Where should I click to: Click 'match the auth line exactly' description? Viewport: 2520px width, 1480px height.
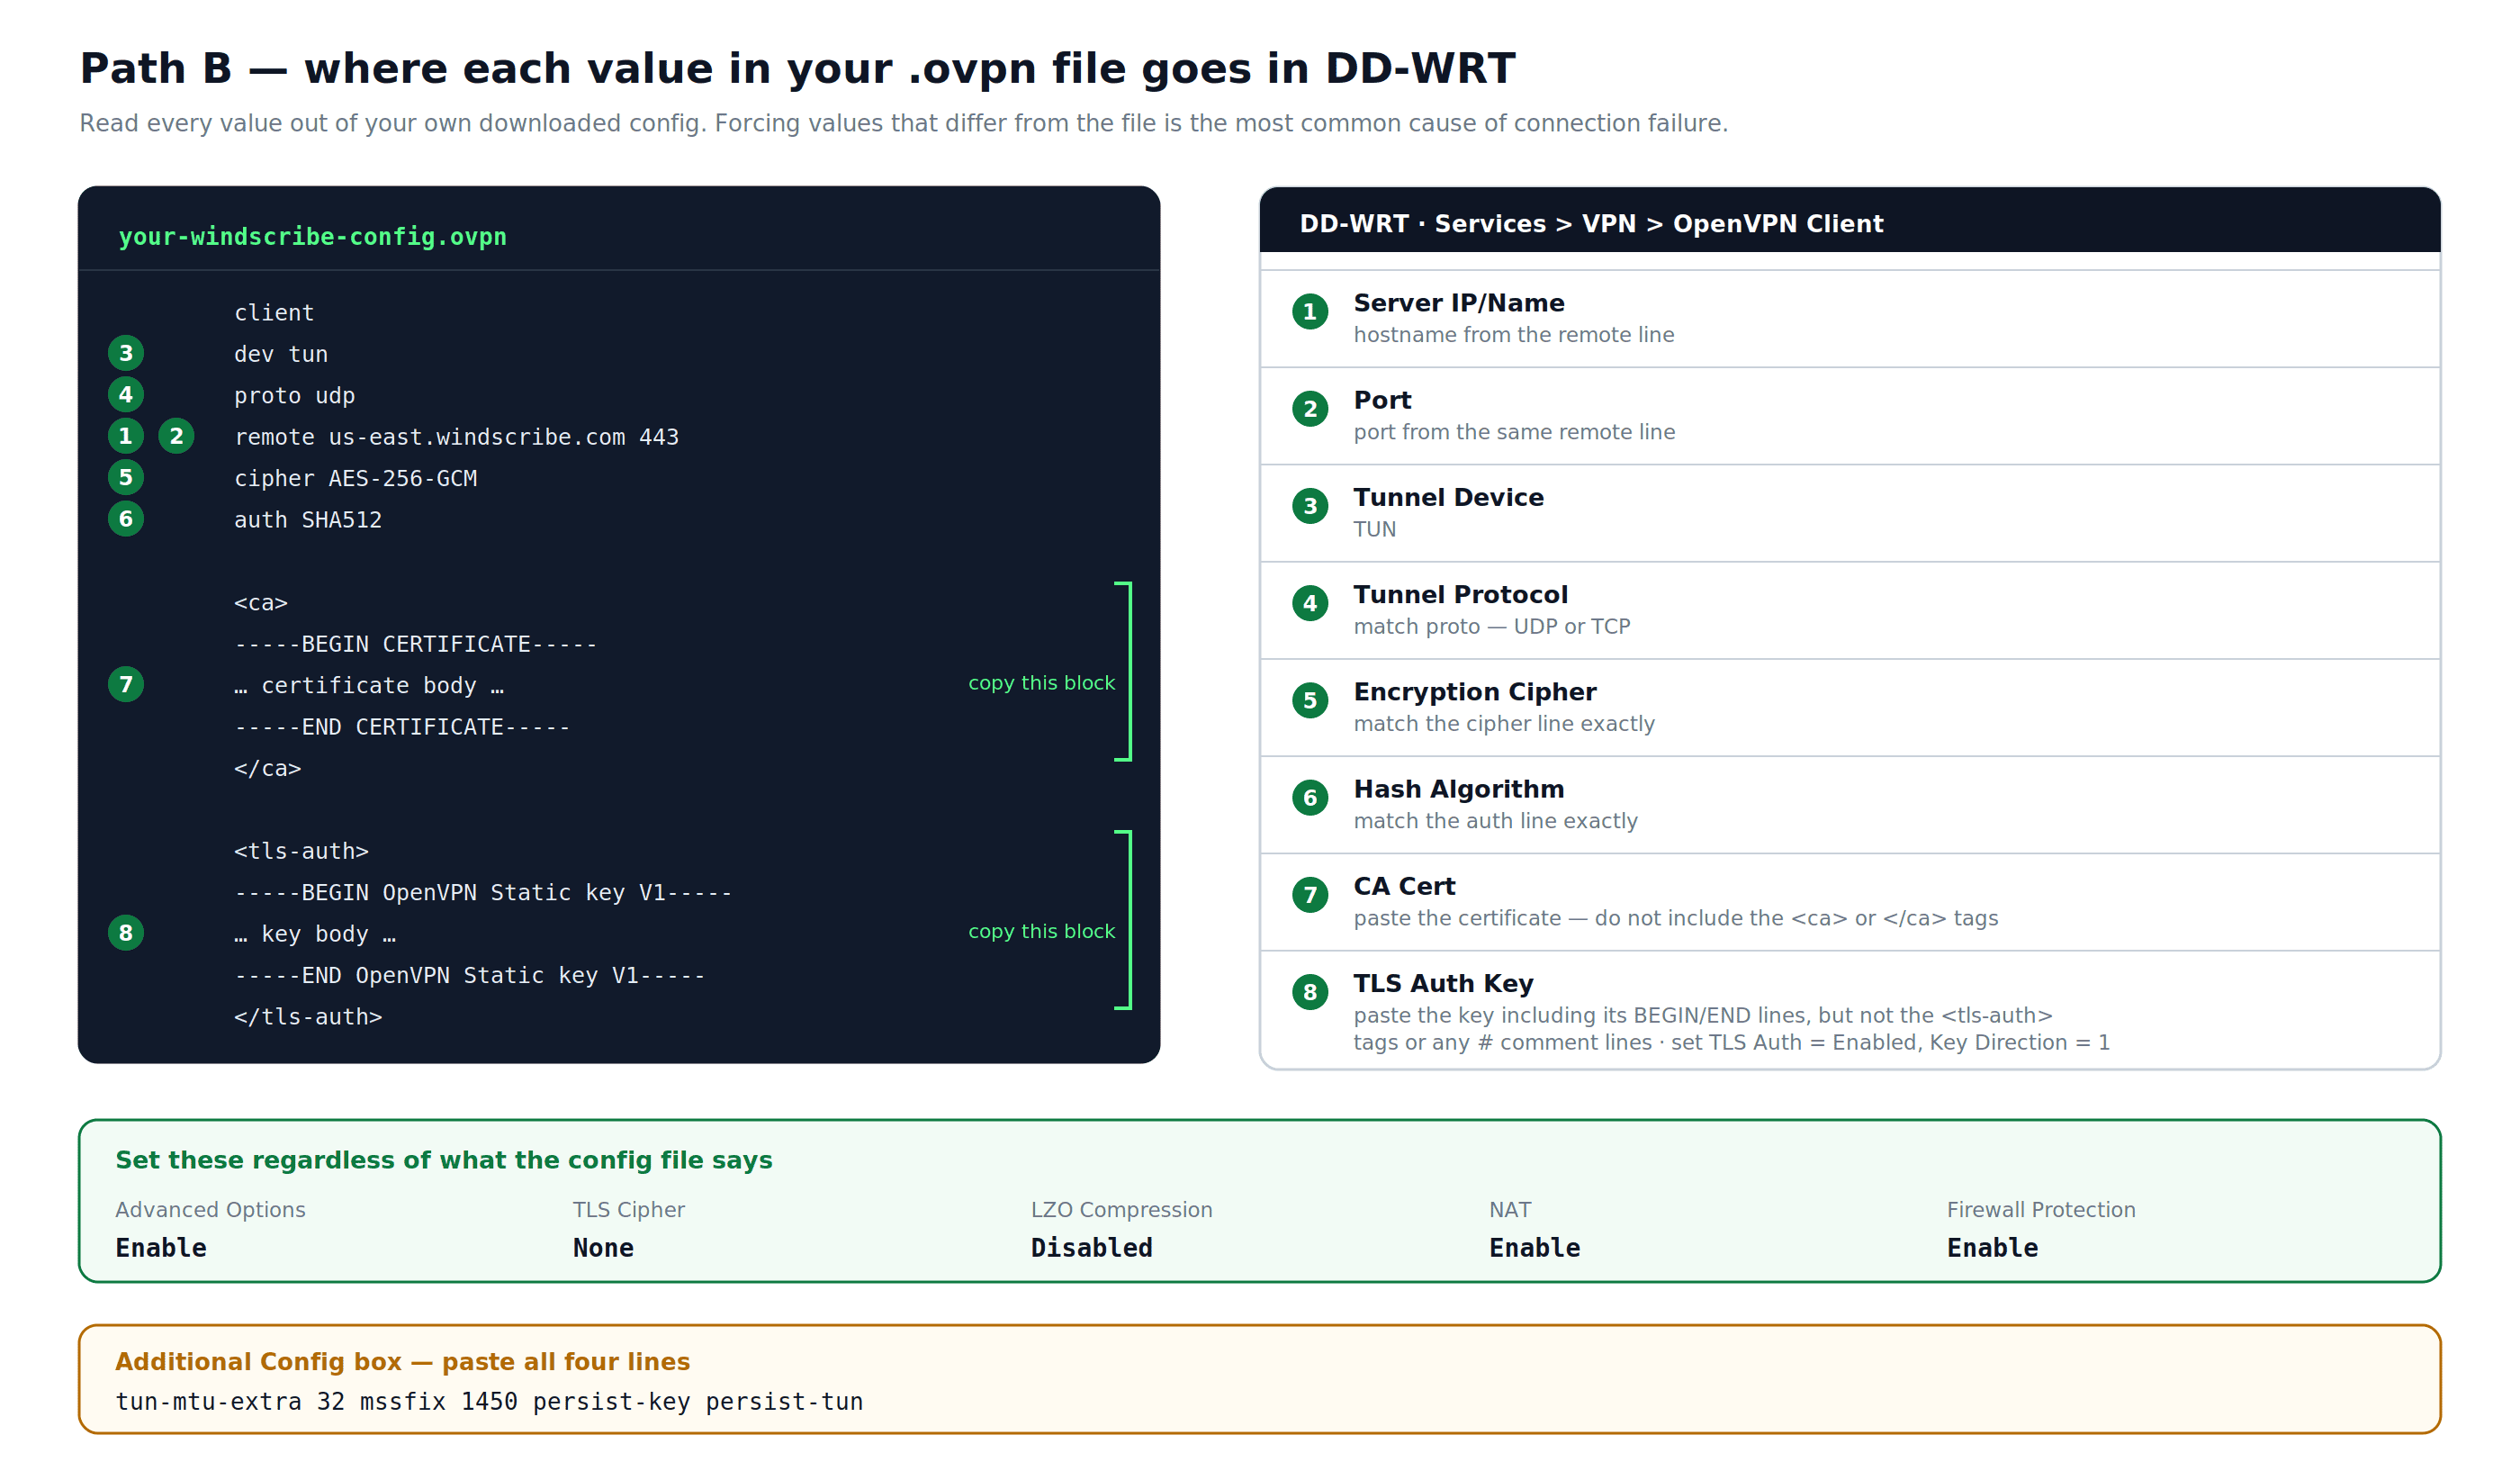[x=1496, y=821]
